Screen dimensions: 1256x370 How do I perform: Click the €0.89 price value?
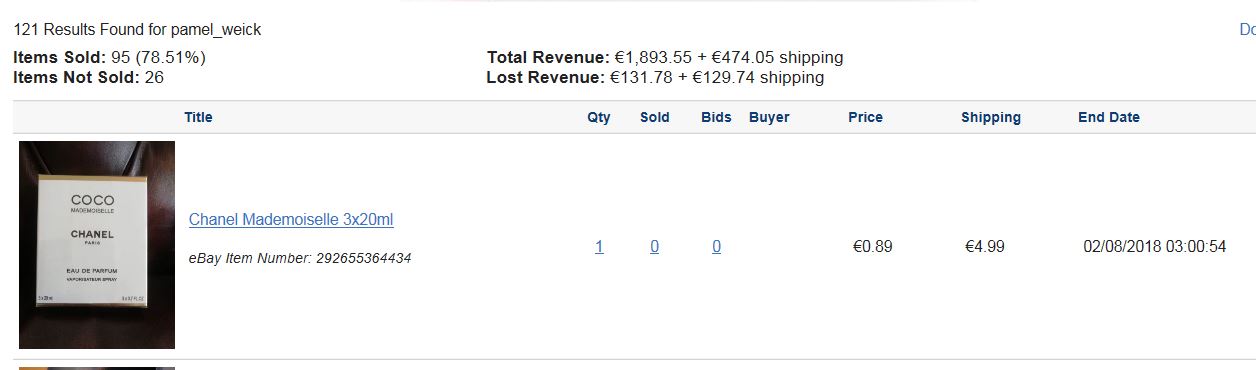872,246
